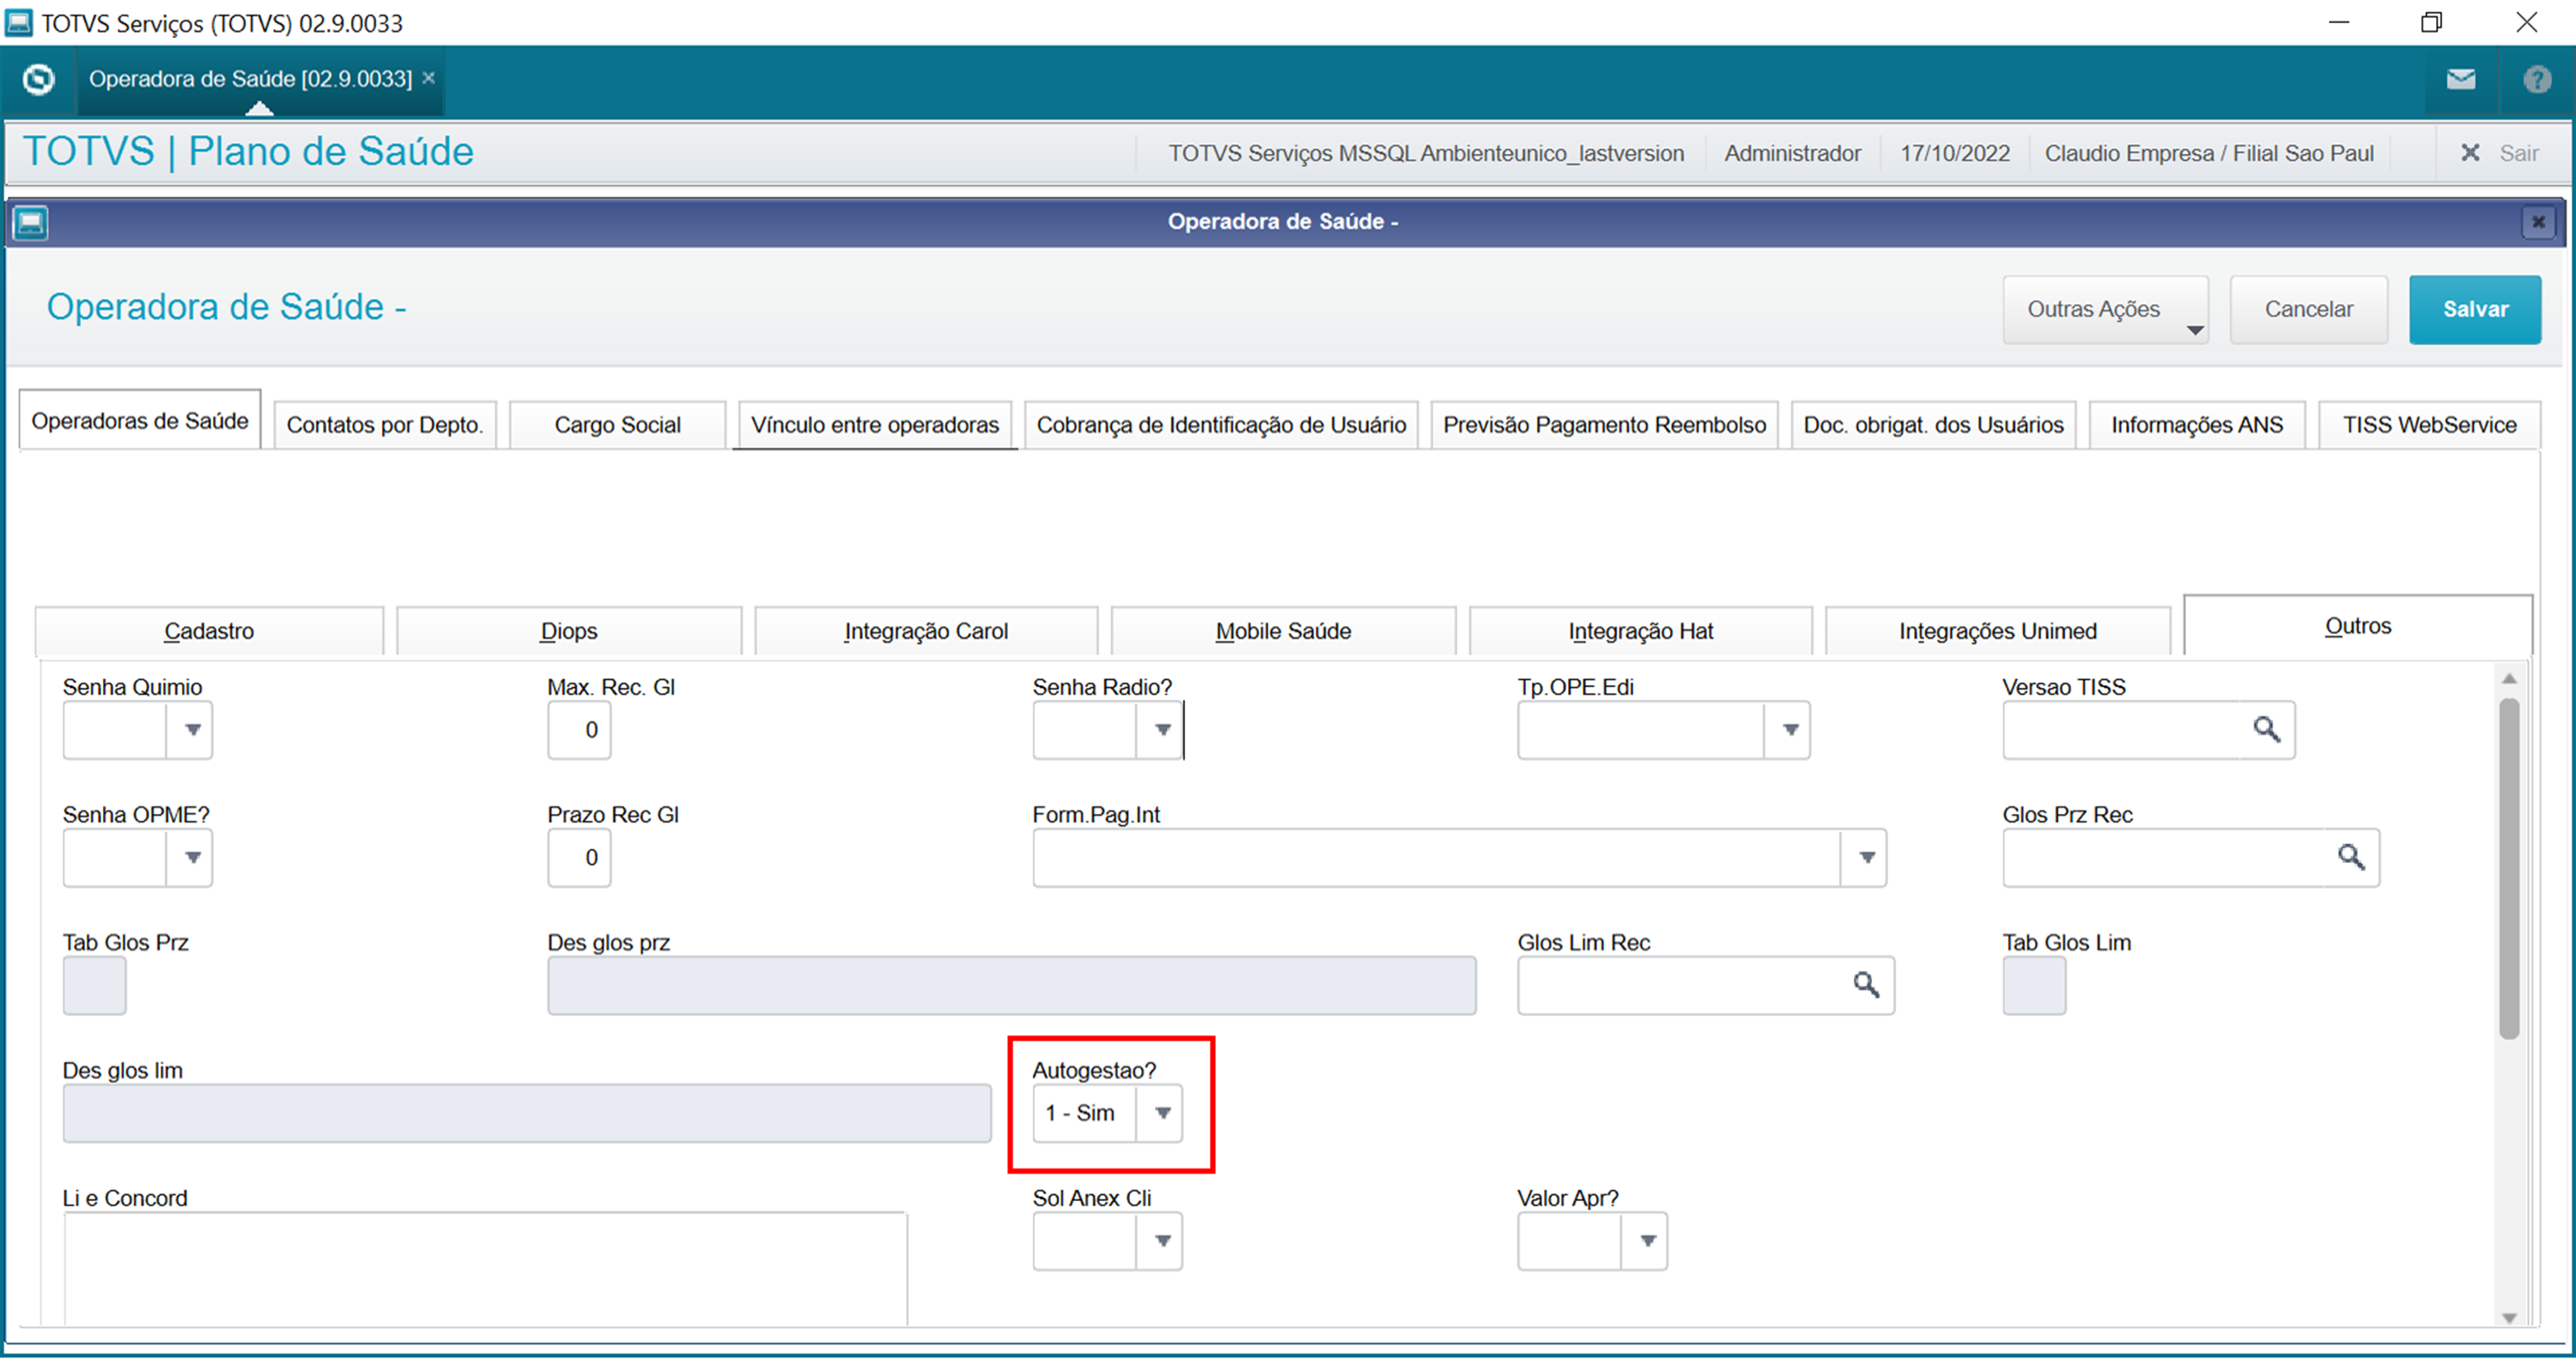Click the TOTVS logo home icon
The width and height of the screenshot is (2576, 1360).
pos(39,79)
